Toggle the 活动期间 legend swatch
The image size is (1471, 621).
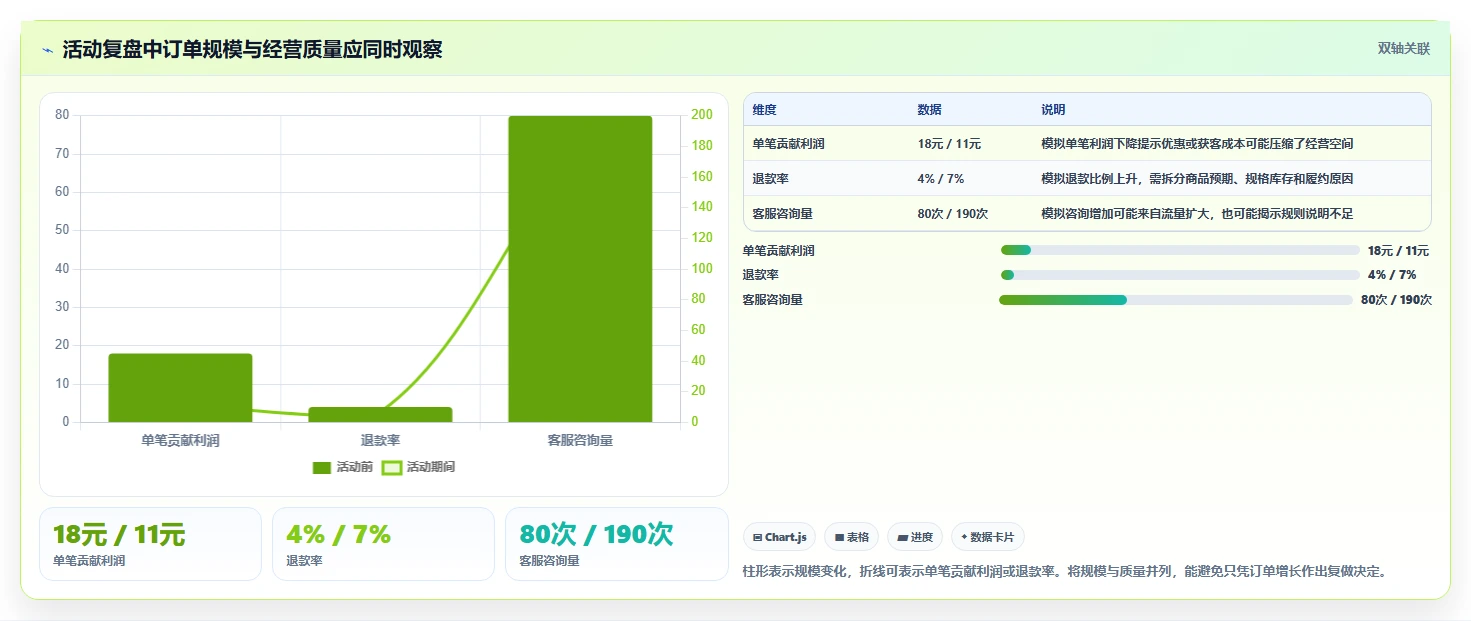[392, 467]
